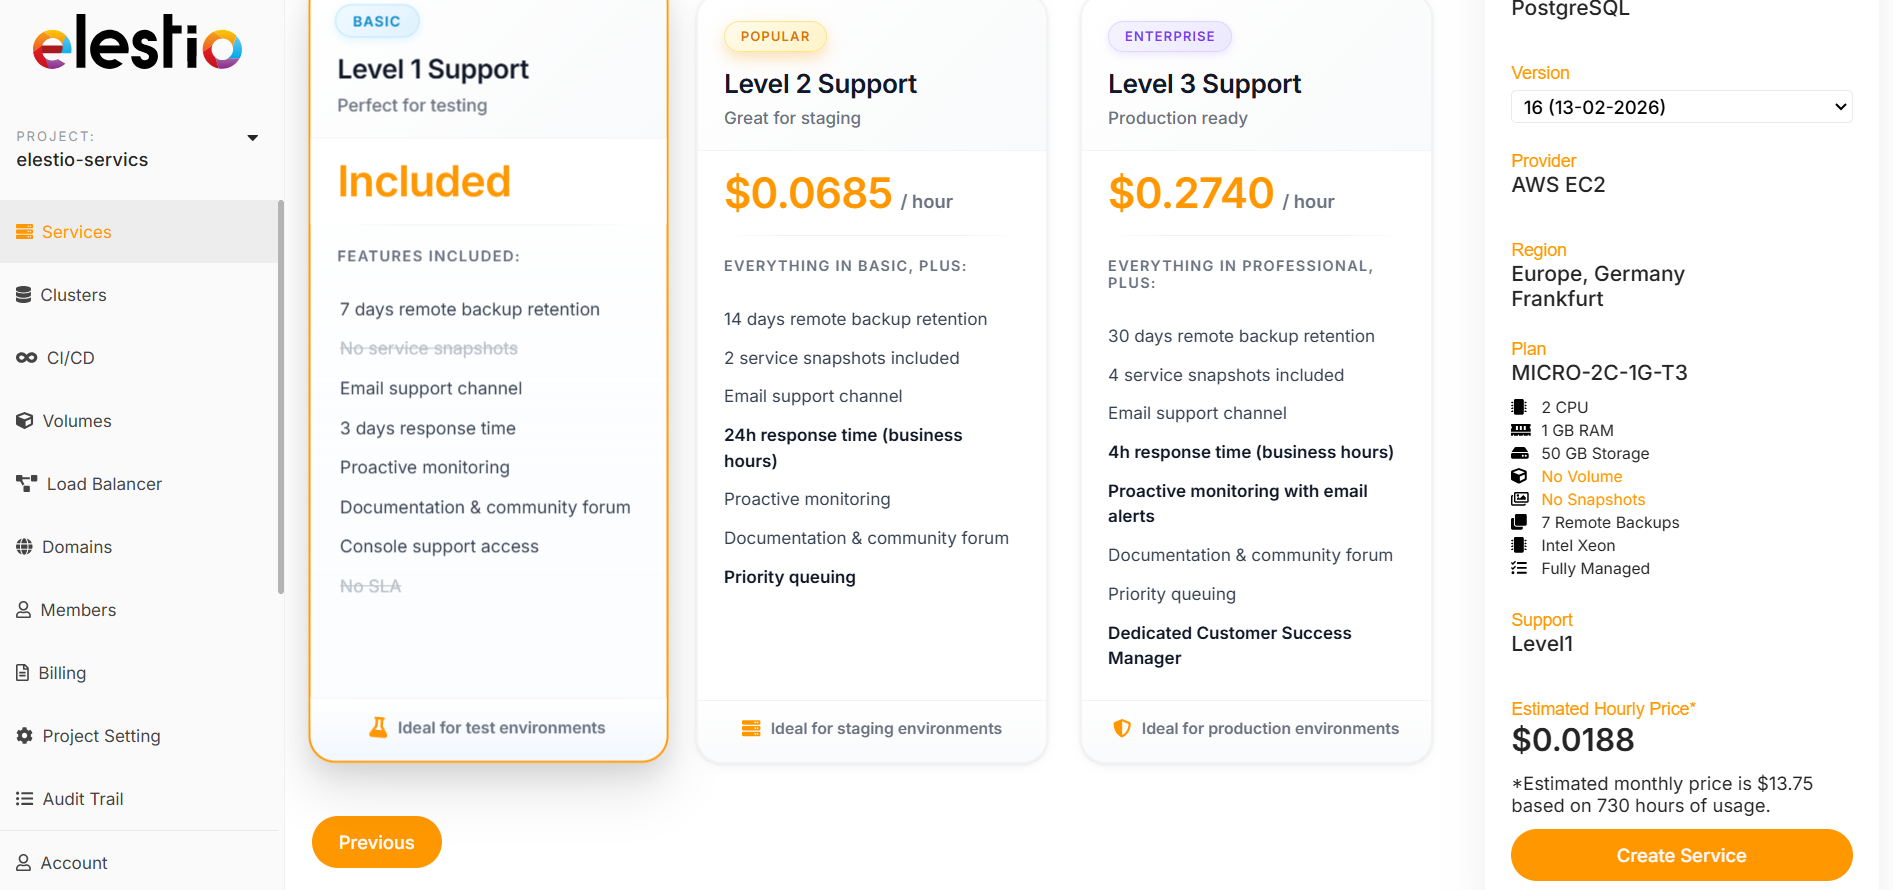Click the sidebar vertical scrollbar
Viewport: 1893px width, 890px height.
point(281,400)
